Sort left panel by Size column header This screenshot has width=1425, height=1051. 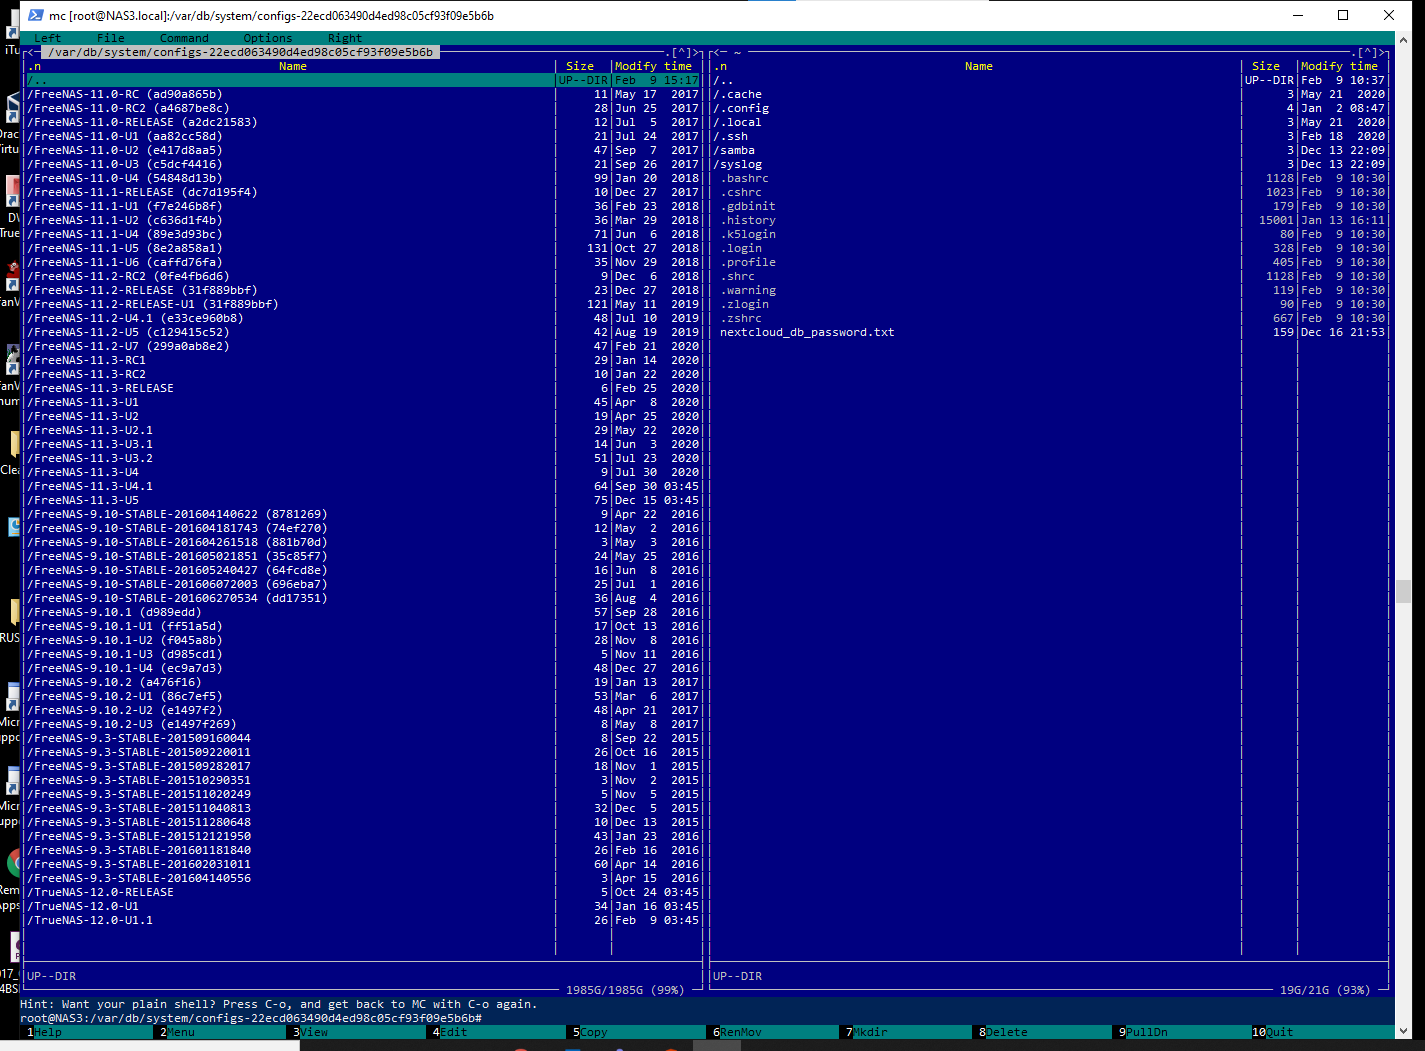coord(580,66)
